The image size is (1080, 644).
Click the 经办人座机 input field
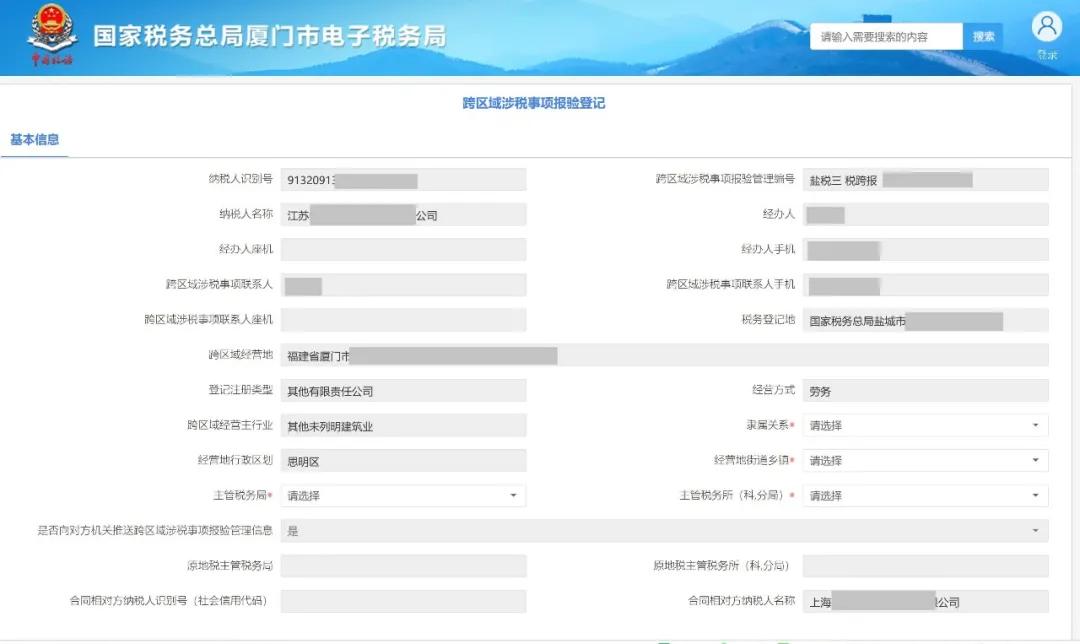[403, 249]
